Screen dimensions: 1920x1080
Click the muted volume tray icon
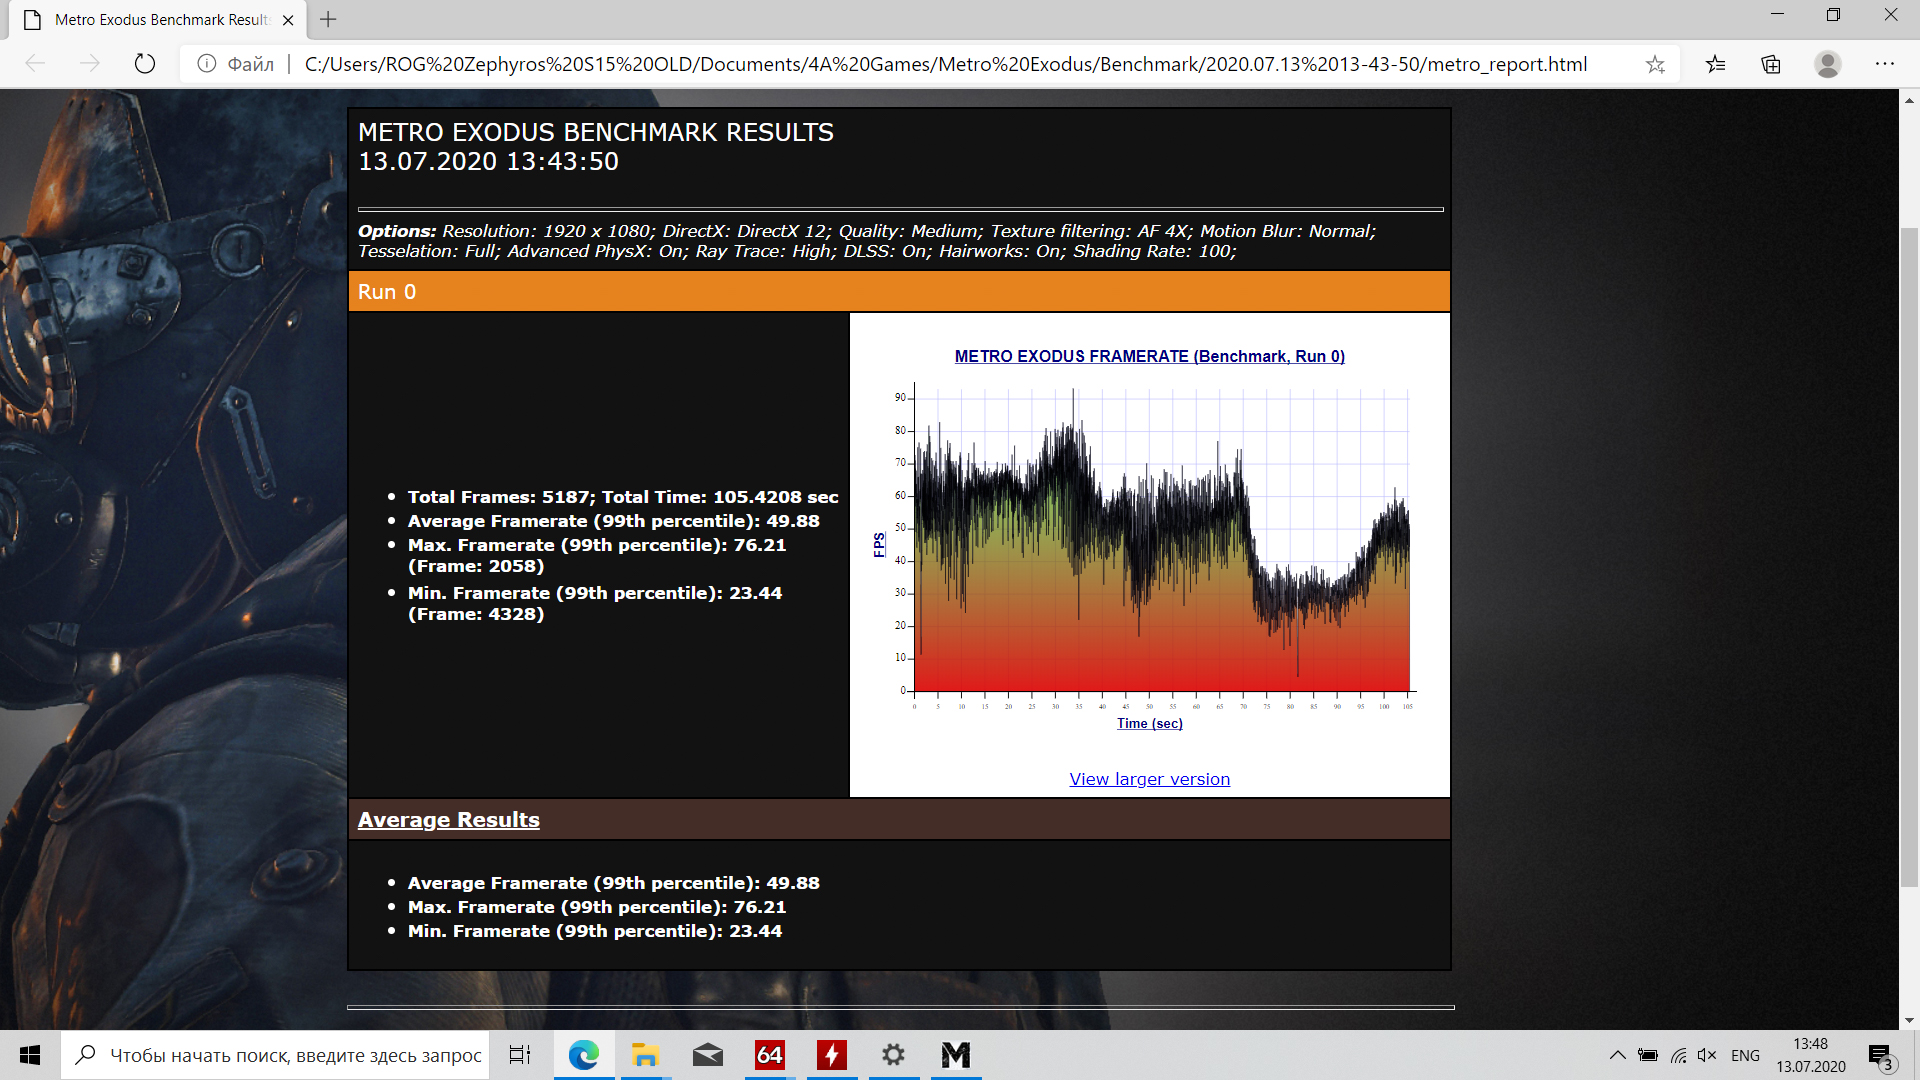pos(1707,1055)
